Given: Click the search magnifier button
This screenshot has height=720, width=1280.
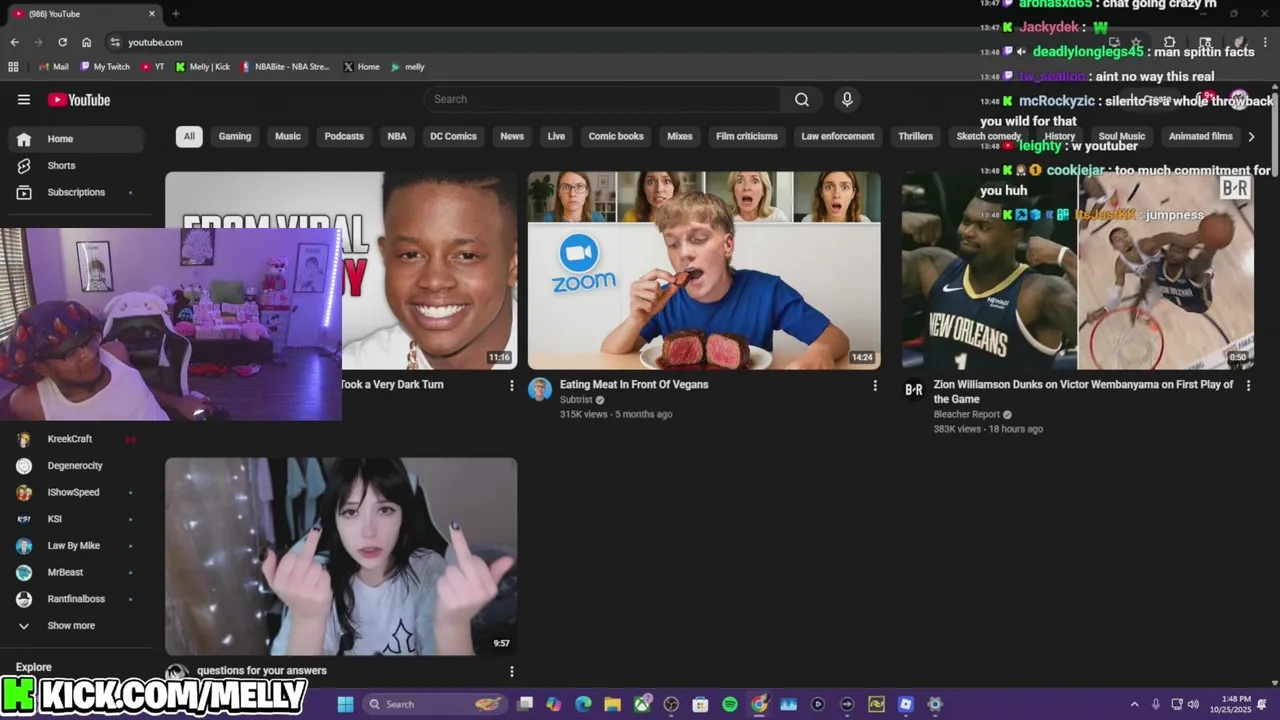Looking at the screenshot, I should (x=802, y=99).
